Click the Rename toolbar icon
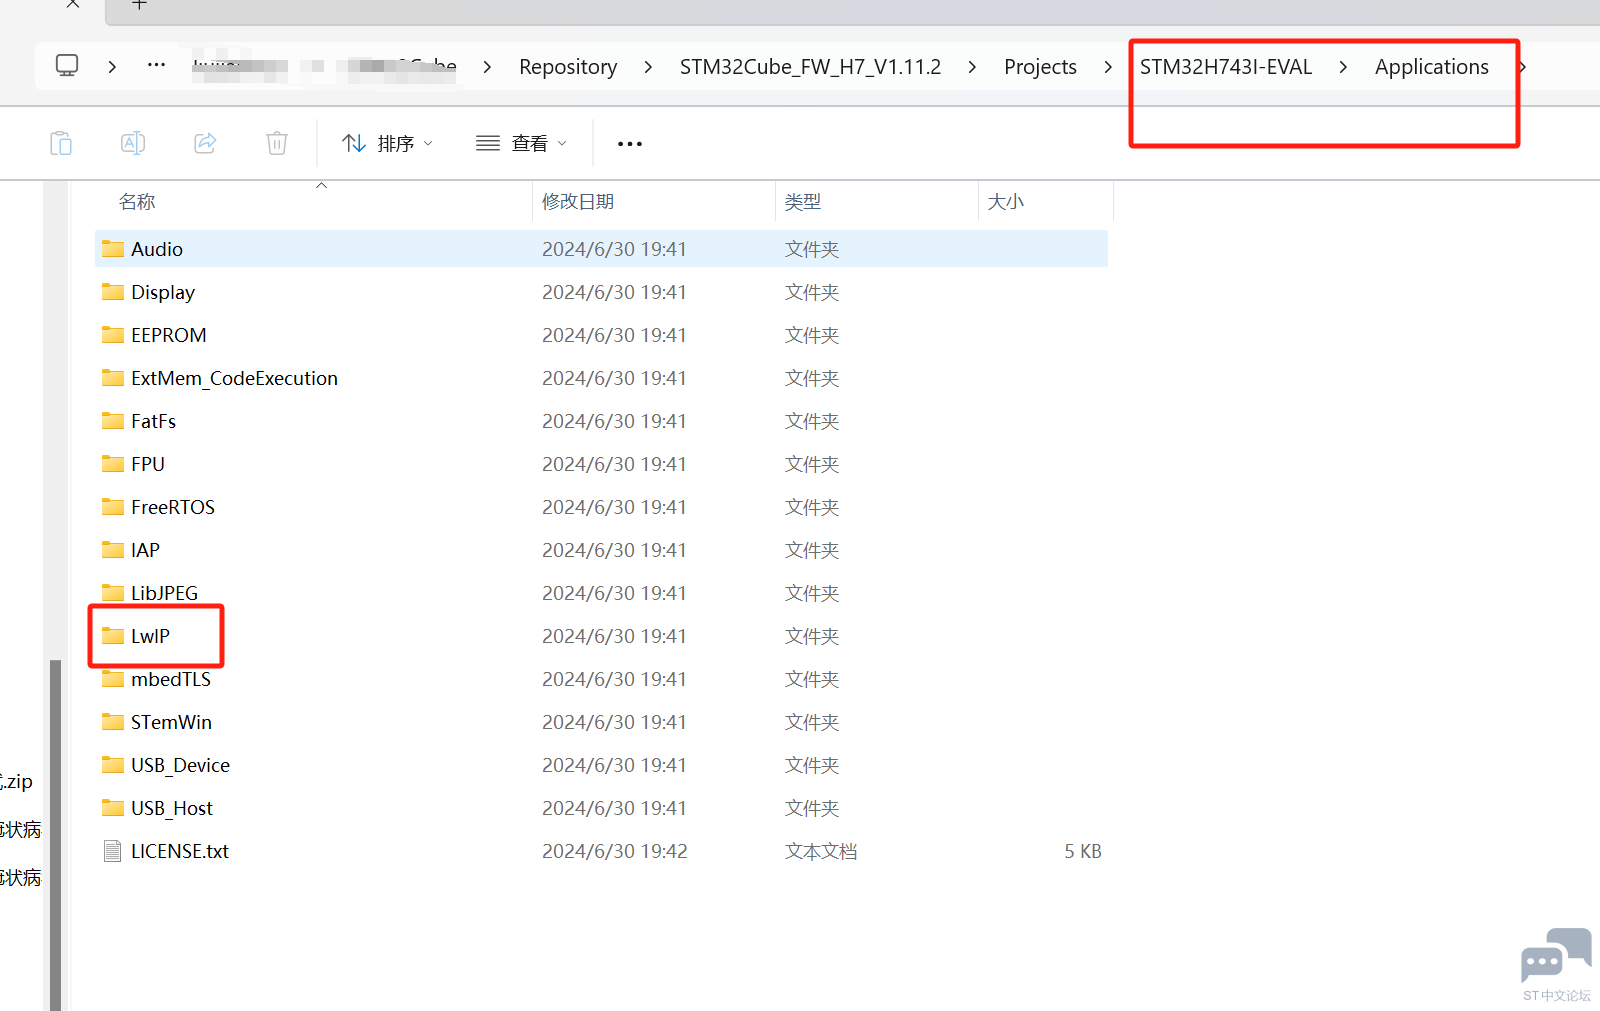1600x1011 pixels. 133,144
